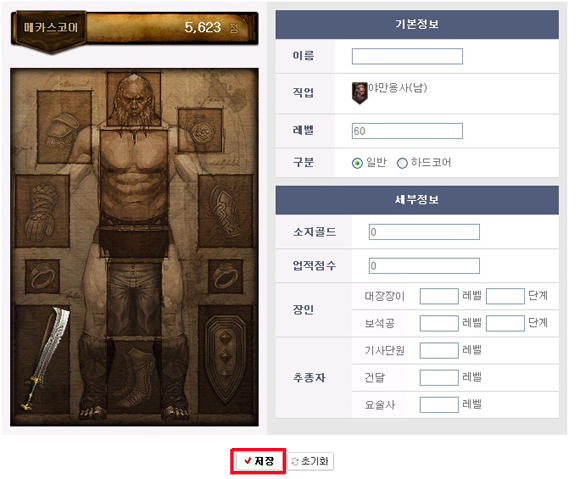Click the 대장장이 level input field
Screen dimensions: 580x479
(439, 296)
